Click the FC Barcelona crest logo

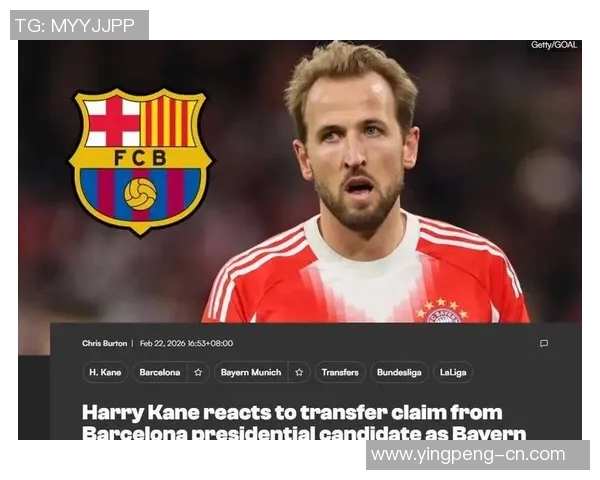pyautogui.click(x=141, y=162)
